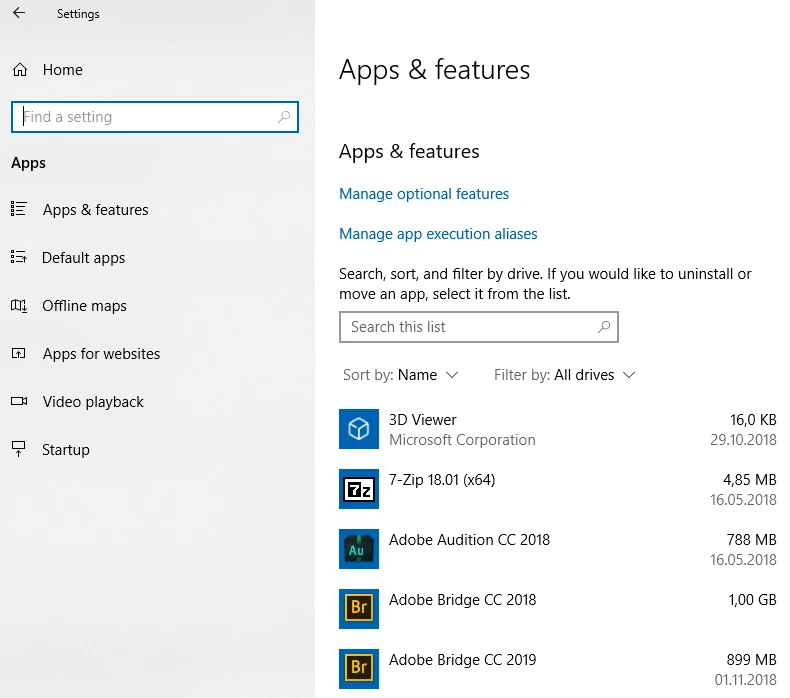The height and width of the screenshot is (698, 790).
Task: Open Startup section
Action: point(66,450)
